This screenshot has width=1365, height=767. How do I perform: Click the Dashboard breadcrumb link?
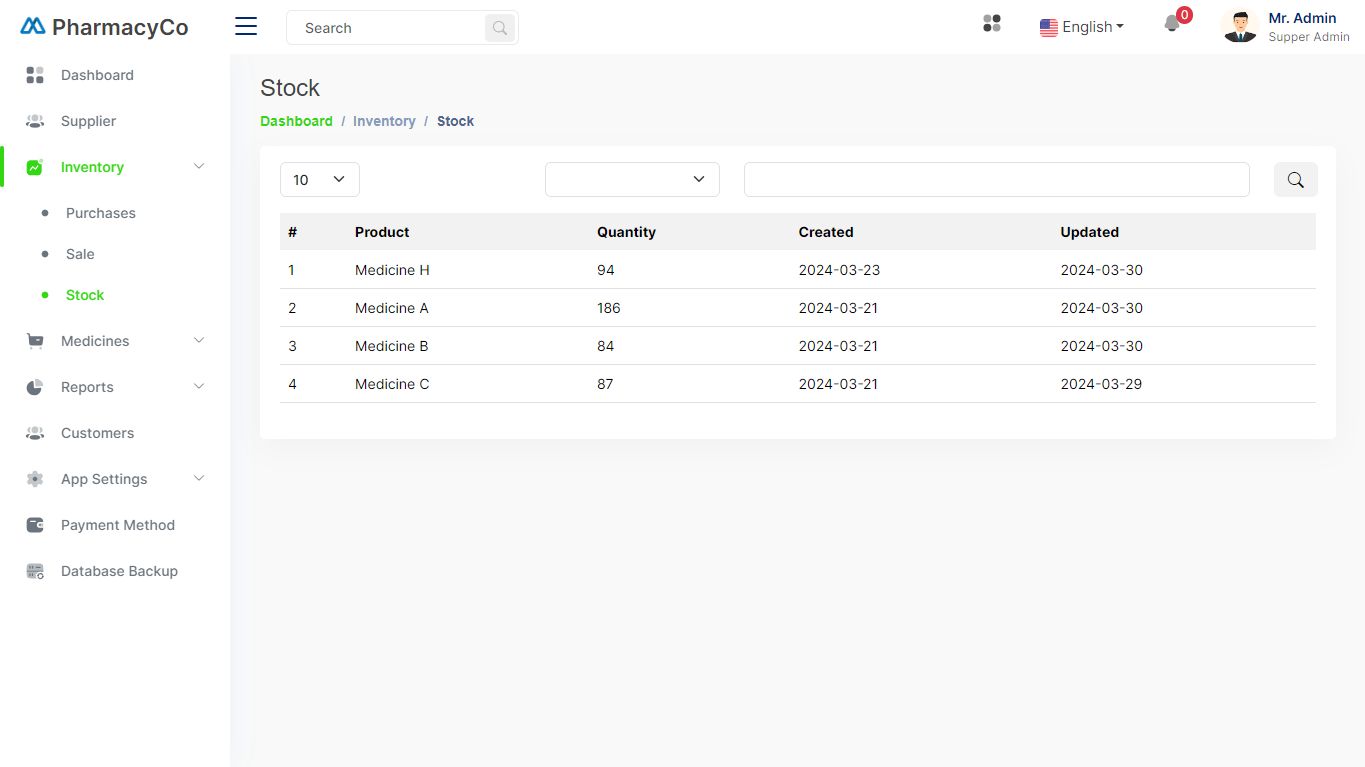pos(296,121)
